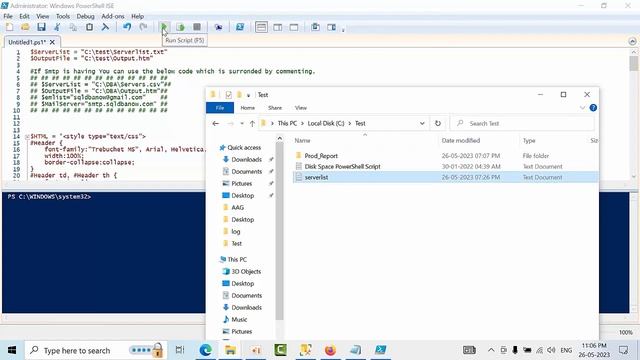Select the Disk Space PowerShell Script file
The image size is (640, 360).
click(342, 167)
